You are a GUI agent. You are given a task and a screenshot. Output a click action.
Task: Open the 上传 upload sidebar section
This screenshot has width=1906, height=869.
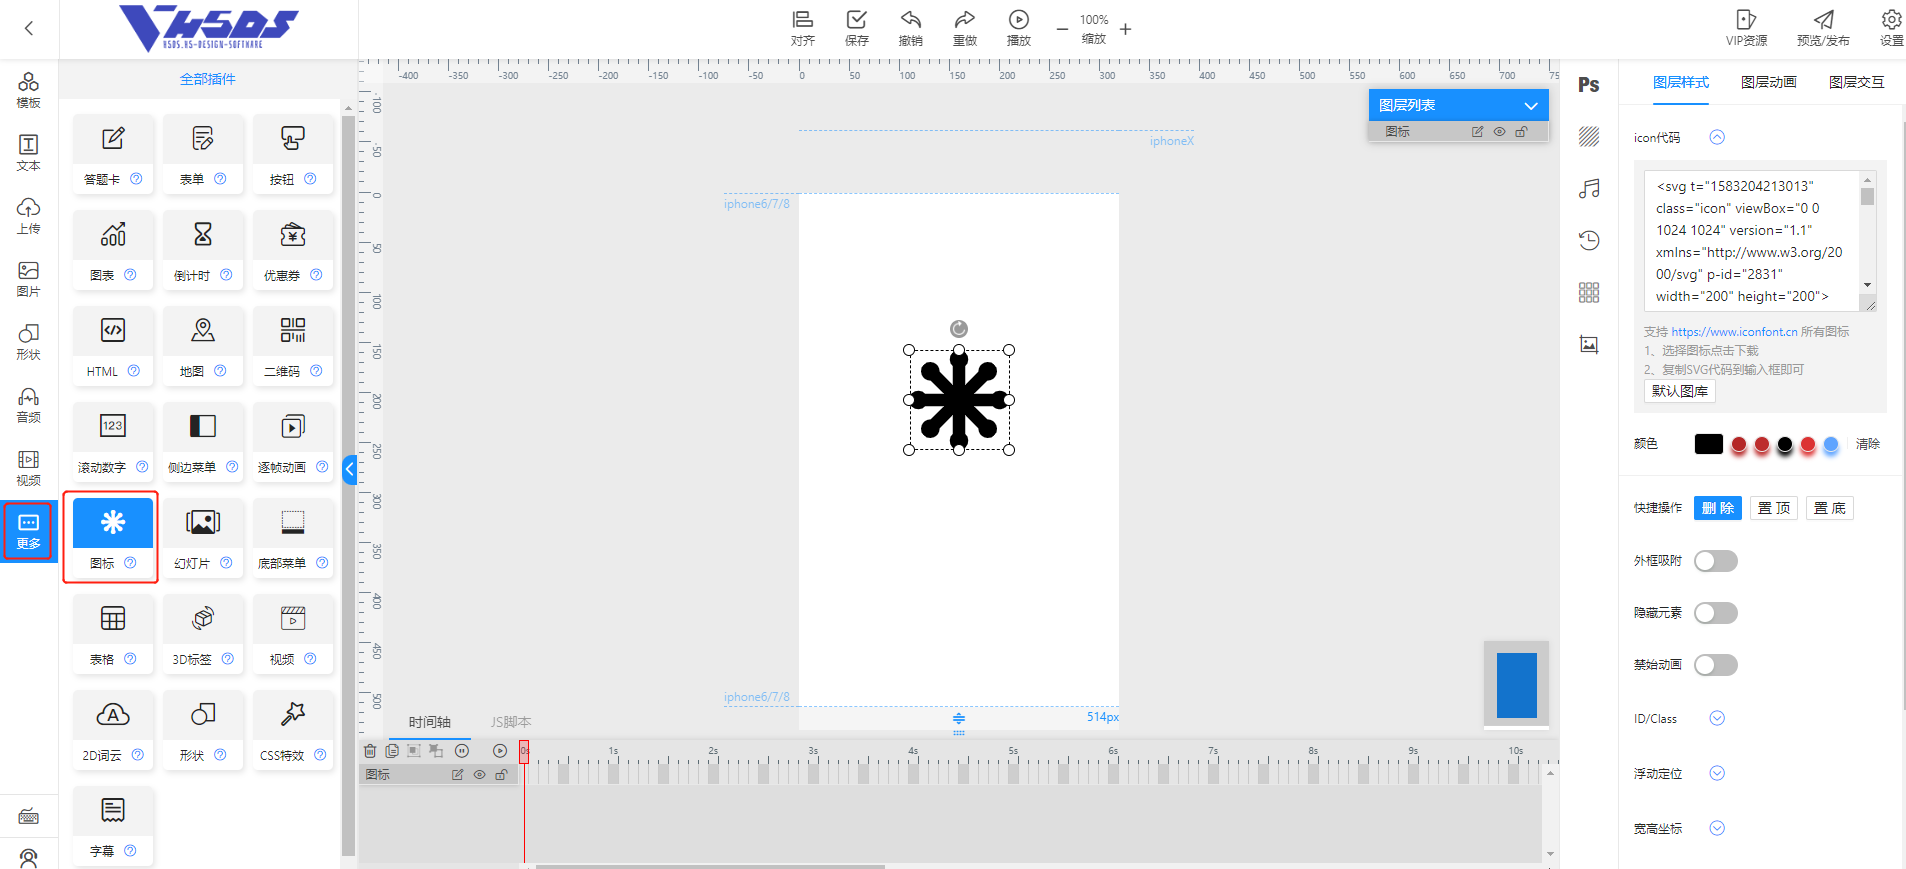(29, 216)
